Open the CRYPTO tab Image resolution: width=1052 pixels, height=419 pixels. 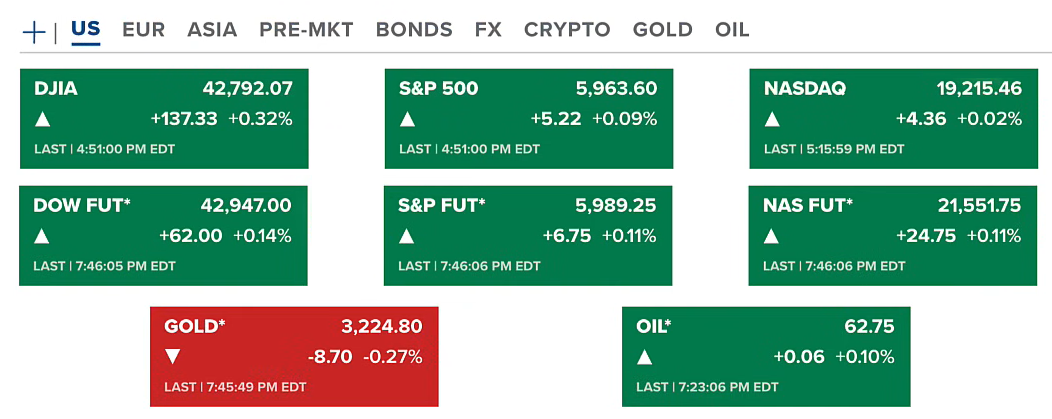[567, 30]
